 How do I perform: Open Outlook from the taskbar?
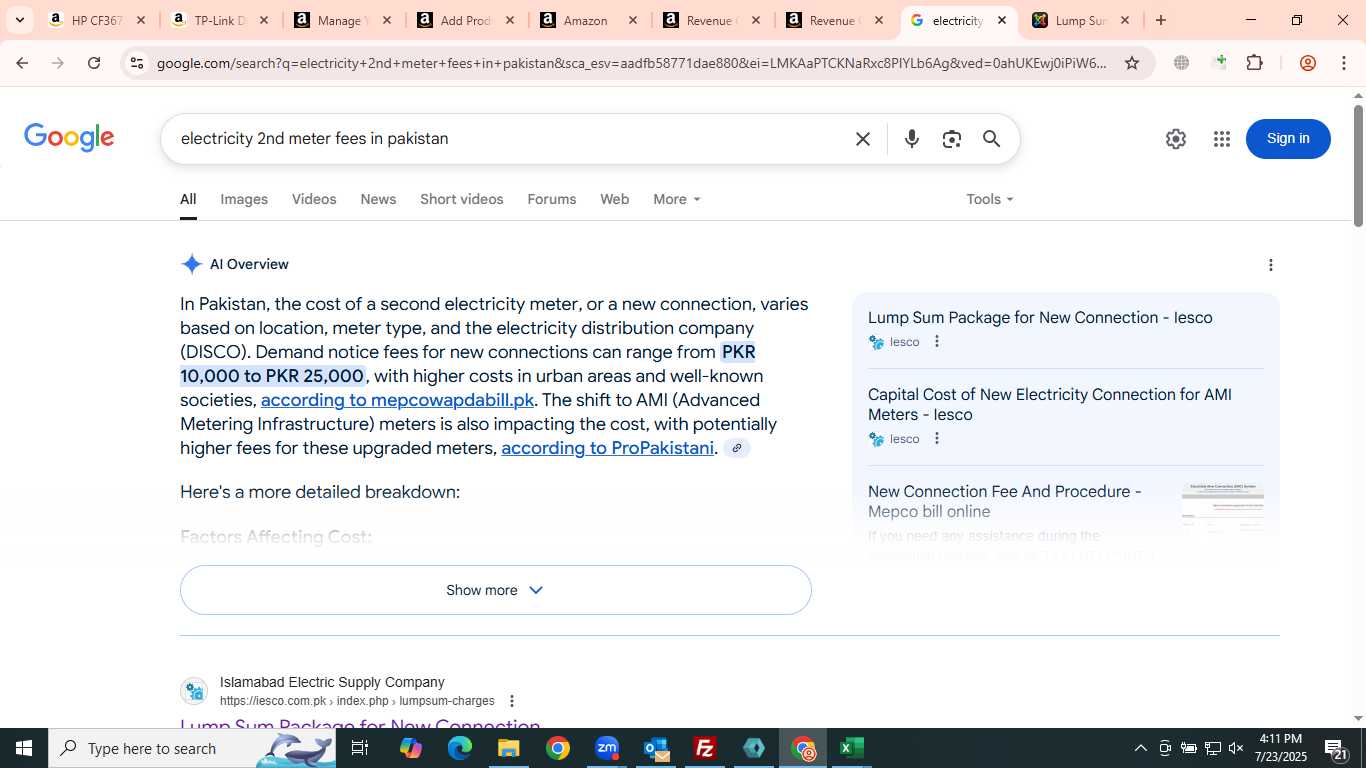click(x=656, y=748)
